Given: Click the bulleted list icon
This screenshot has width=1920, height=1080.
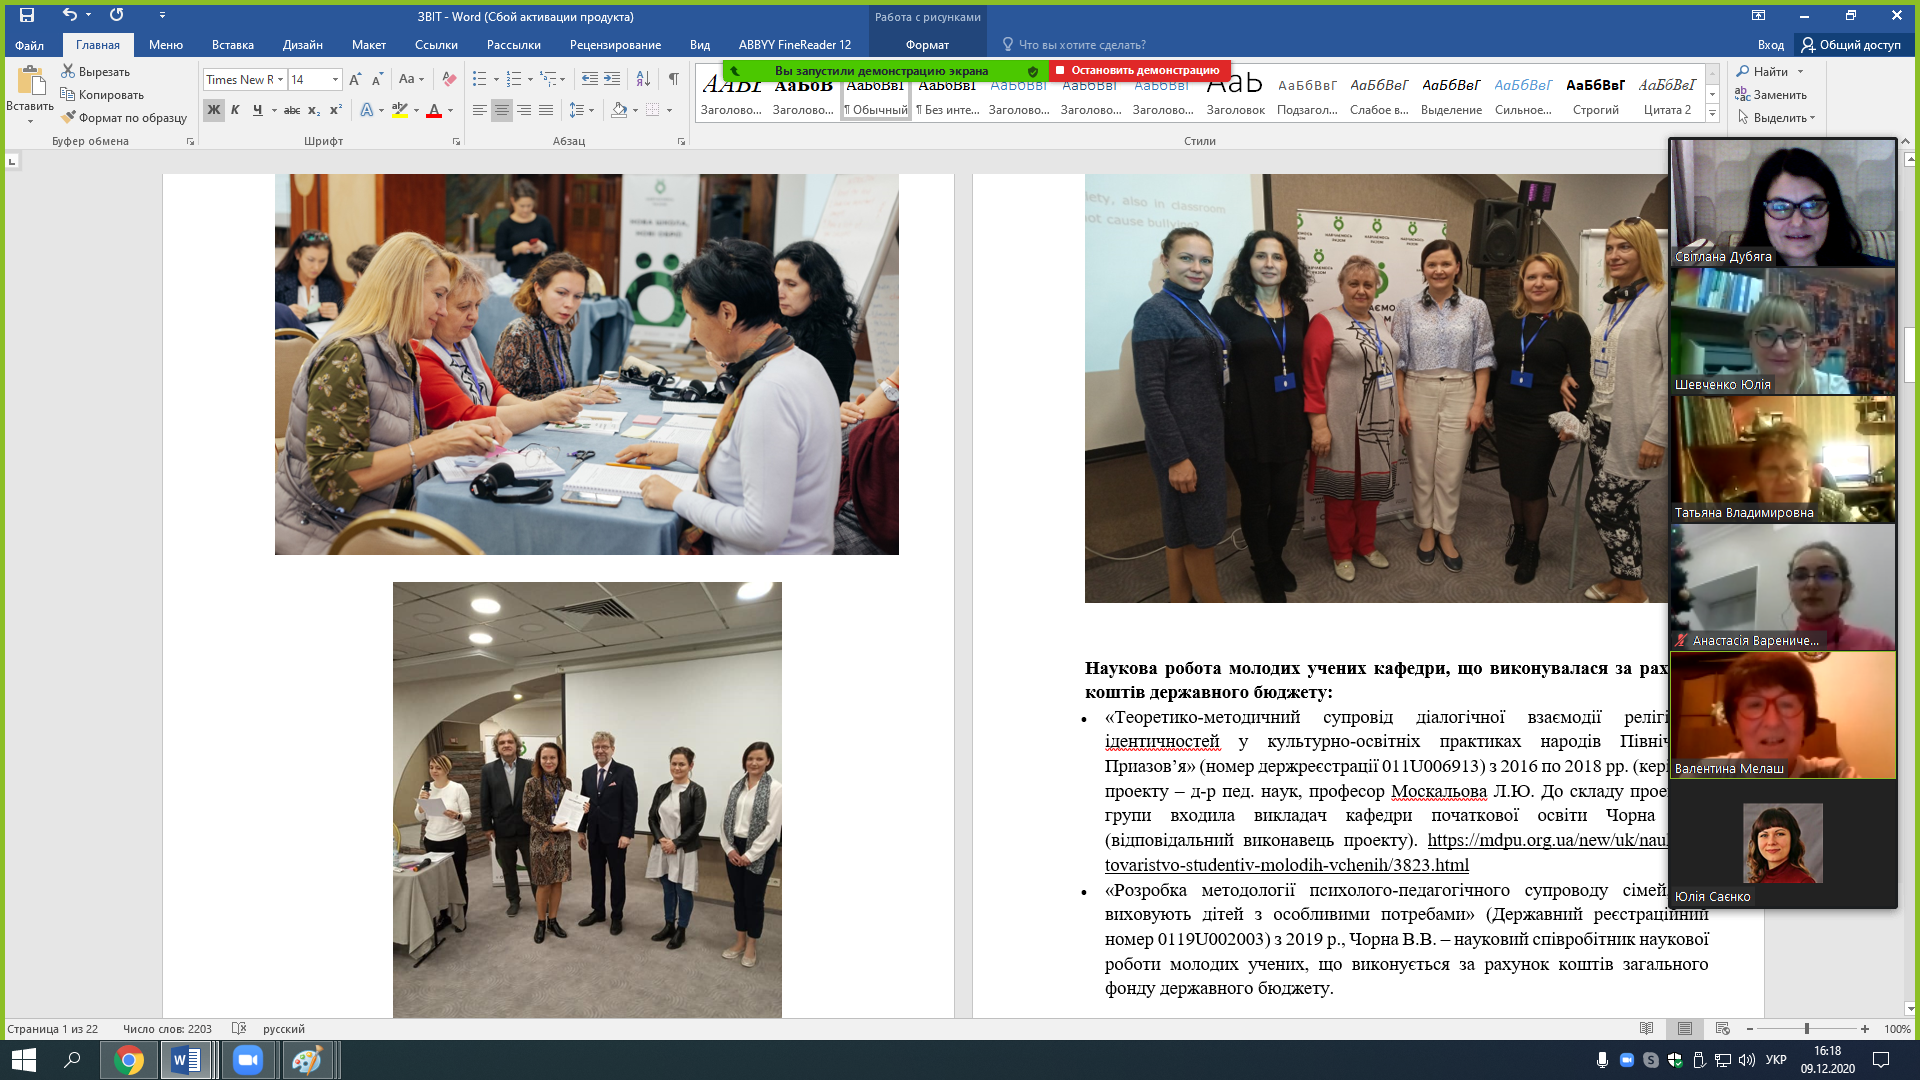Looking at the screenshot, I should 480,79.
